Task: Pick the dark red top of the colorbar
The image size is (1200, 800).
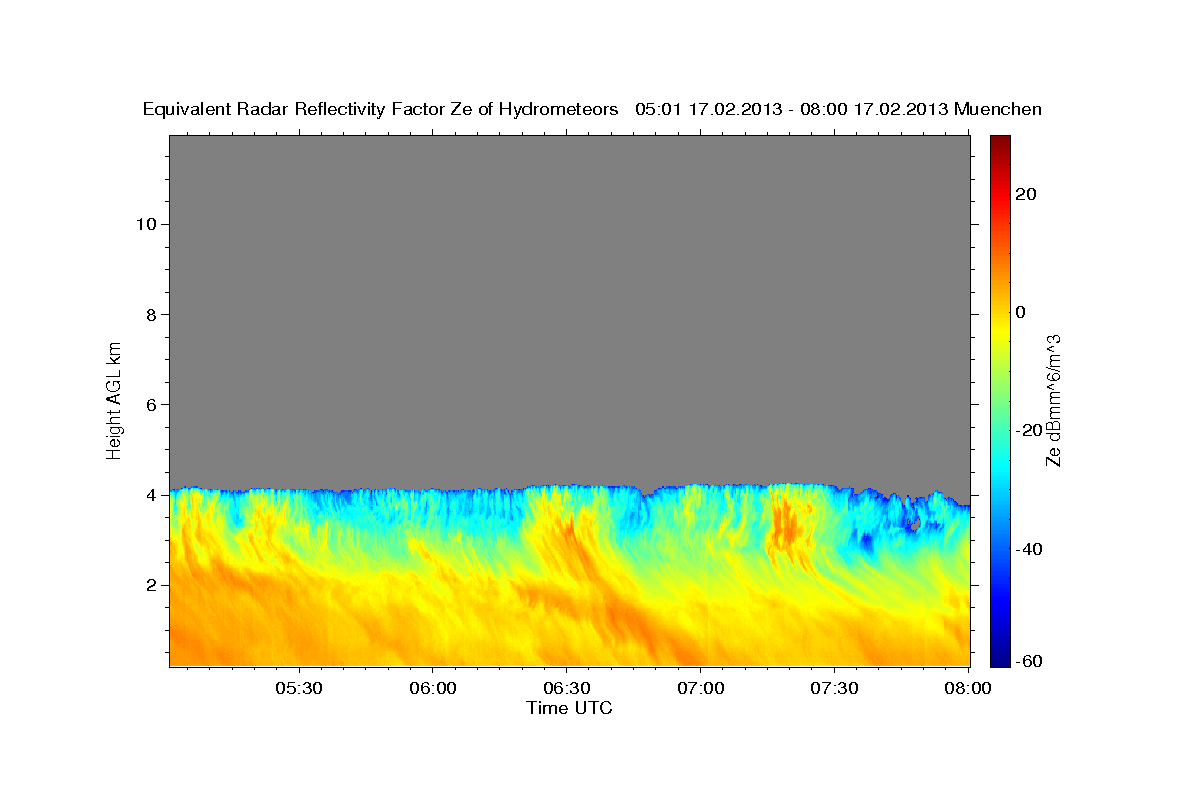Action: coord(1000,142)
